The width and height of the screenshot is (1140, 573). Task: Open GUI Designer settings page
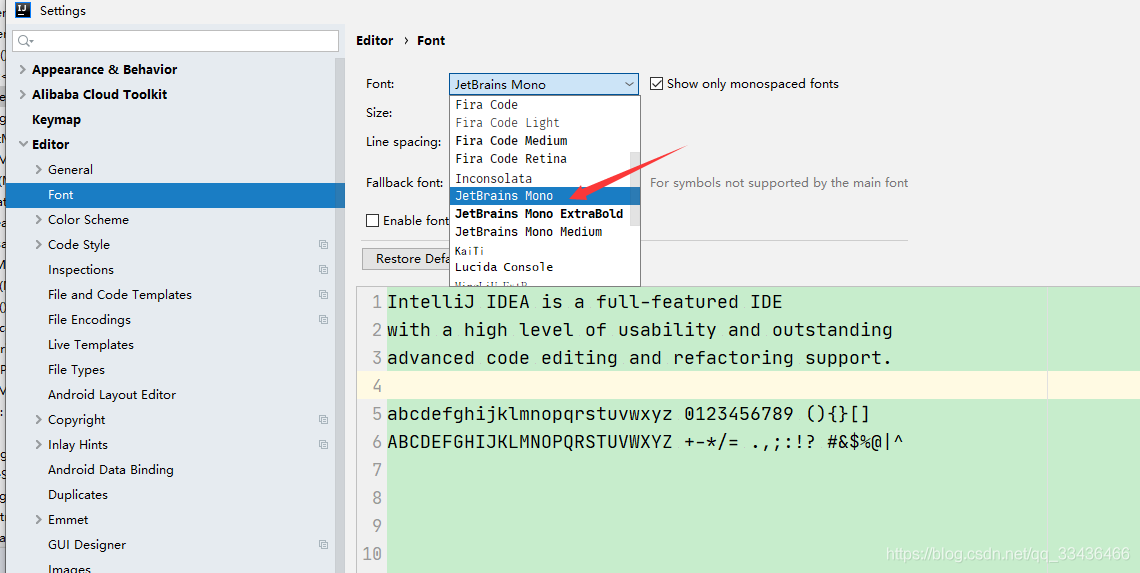pos(87,545)
